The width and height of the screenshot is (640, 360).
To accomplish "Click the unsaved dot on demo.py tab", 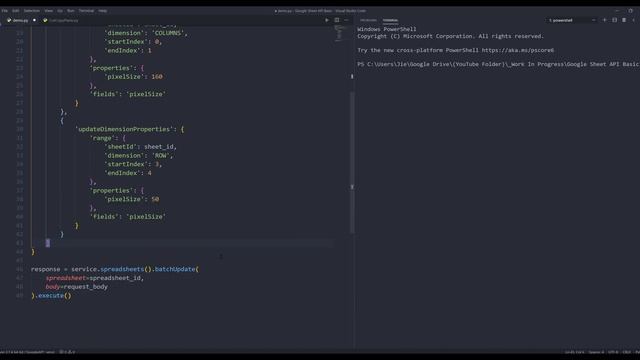I will click(34, 20).
